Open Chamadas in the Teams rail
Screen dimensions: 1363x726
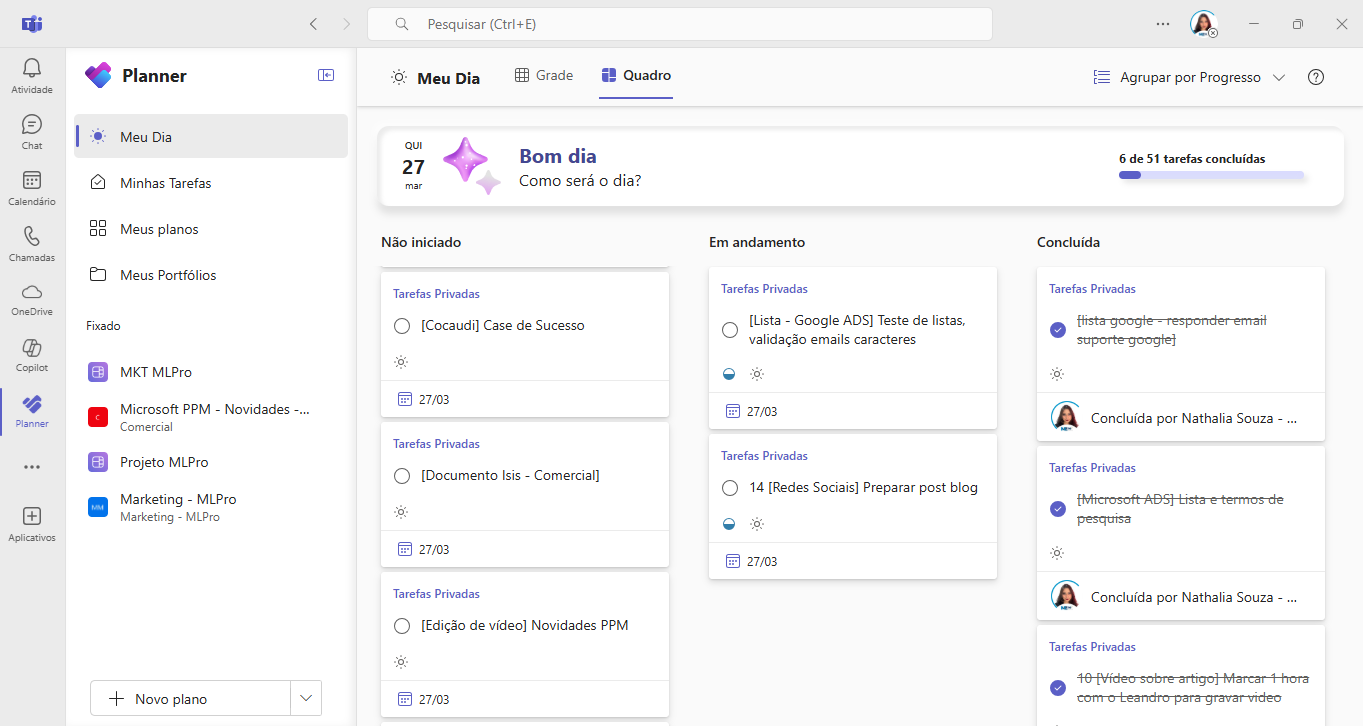point(32,244)
